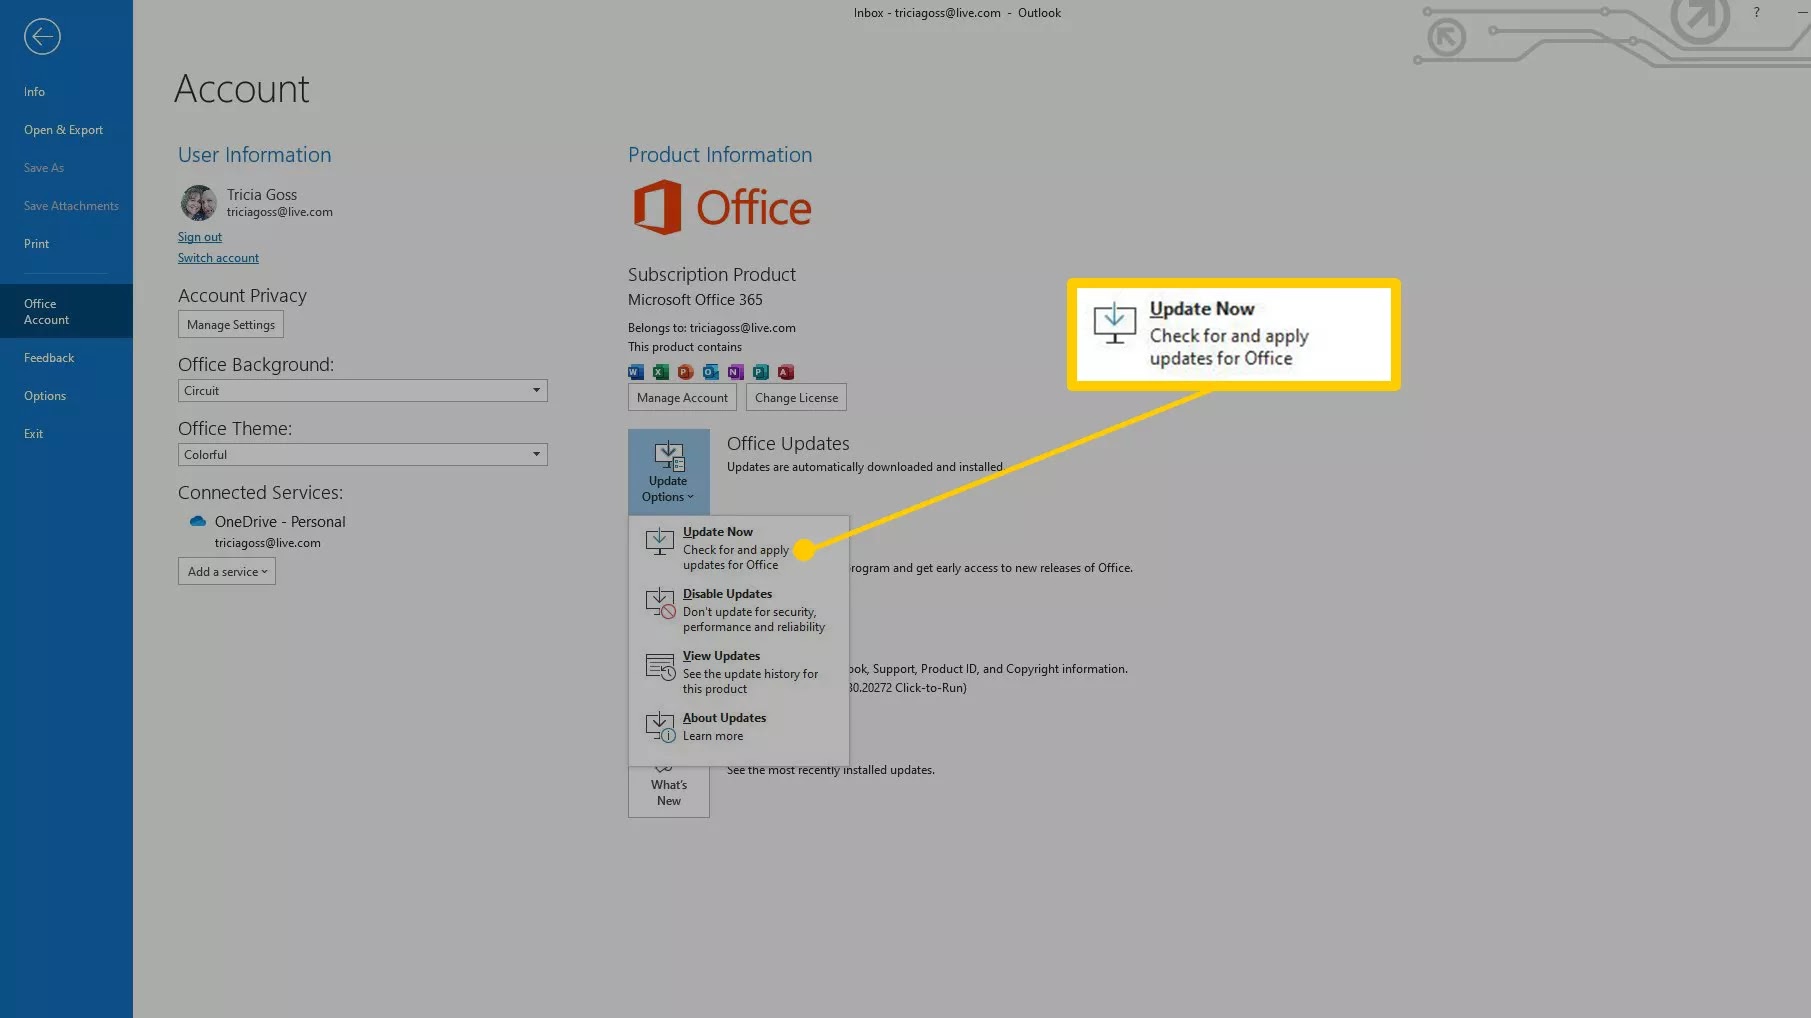Click the Disable Updates icon in menu

[x=660, y=604]
